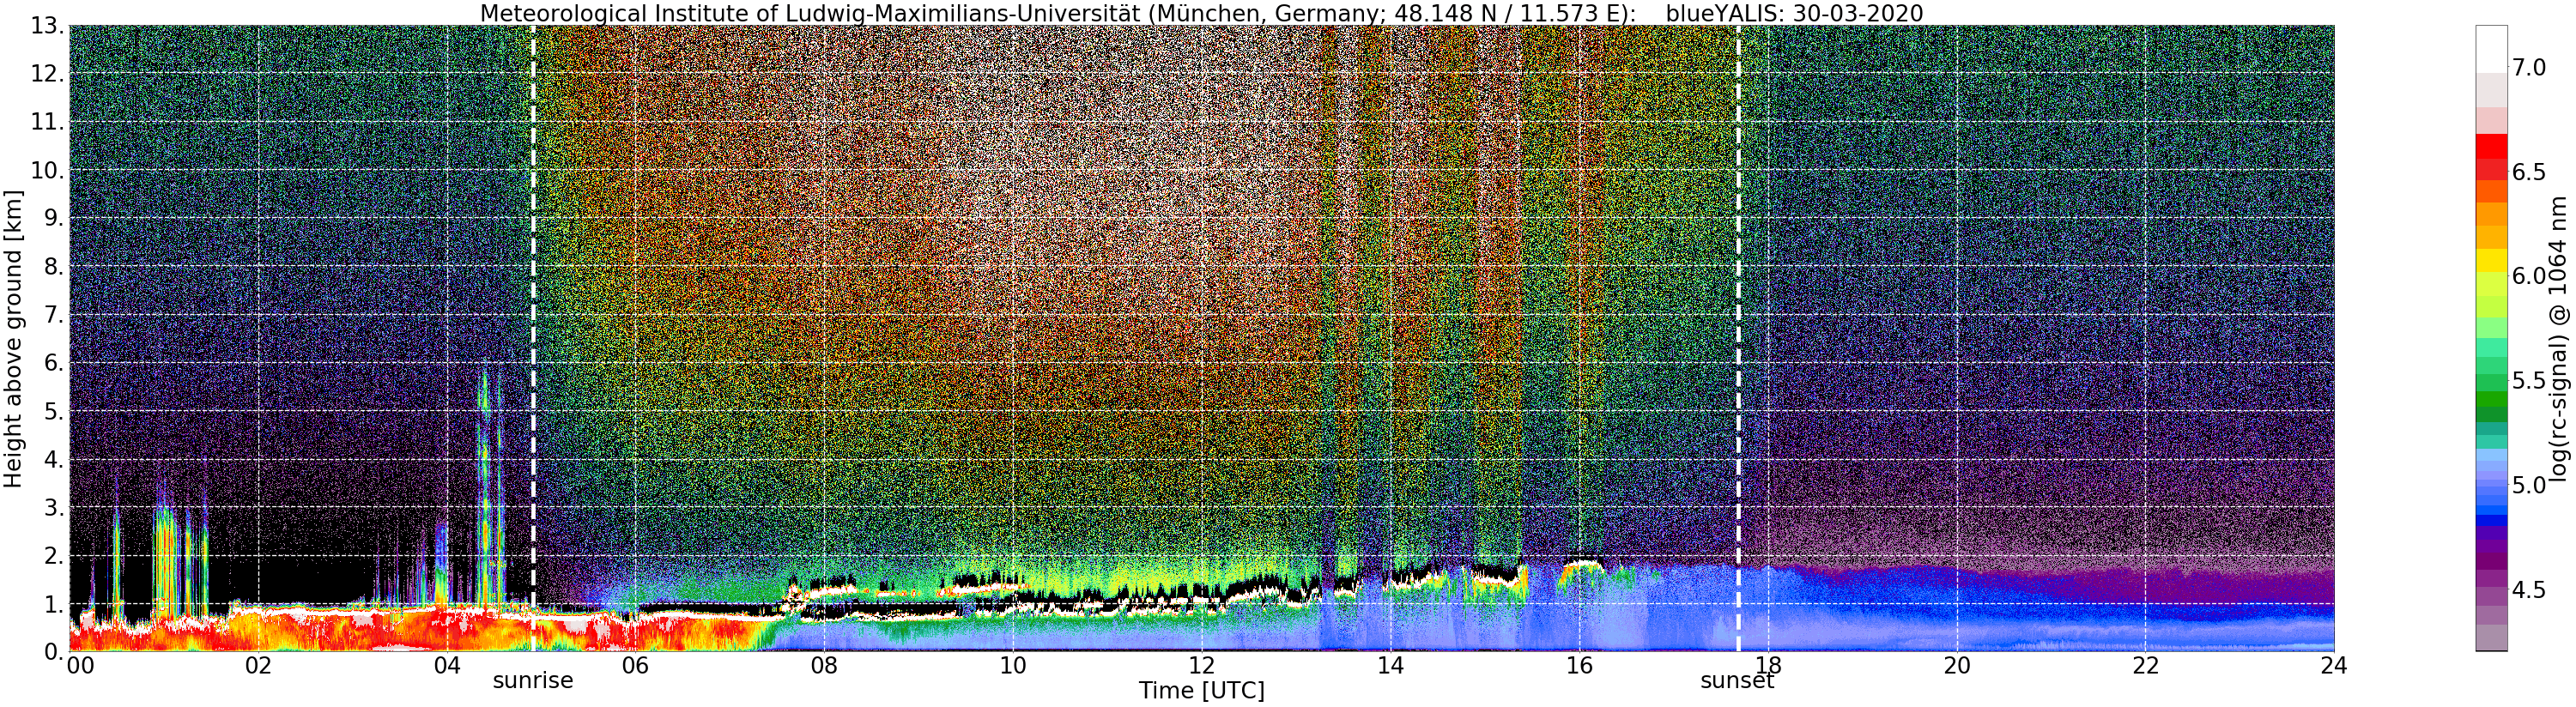Click the y-axis tick label '7.'
The image size is (2576, 707).
(x=54, y=315)
